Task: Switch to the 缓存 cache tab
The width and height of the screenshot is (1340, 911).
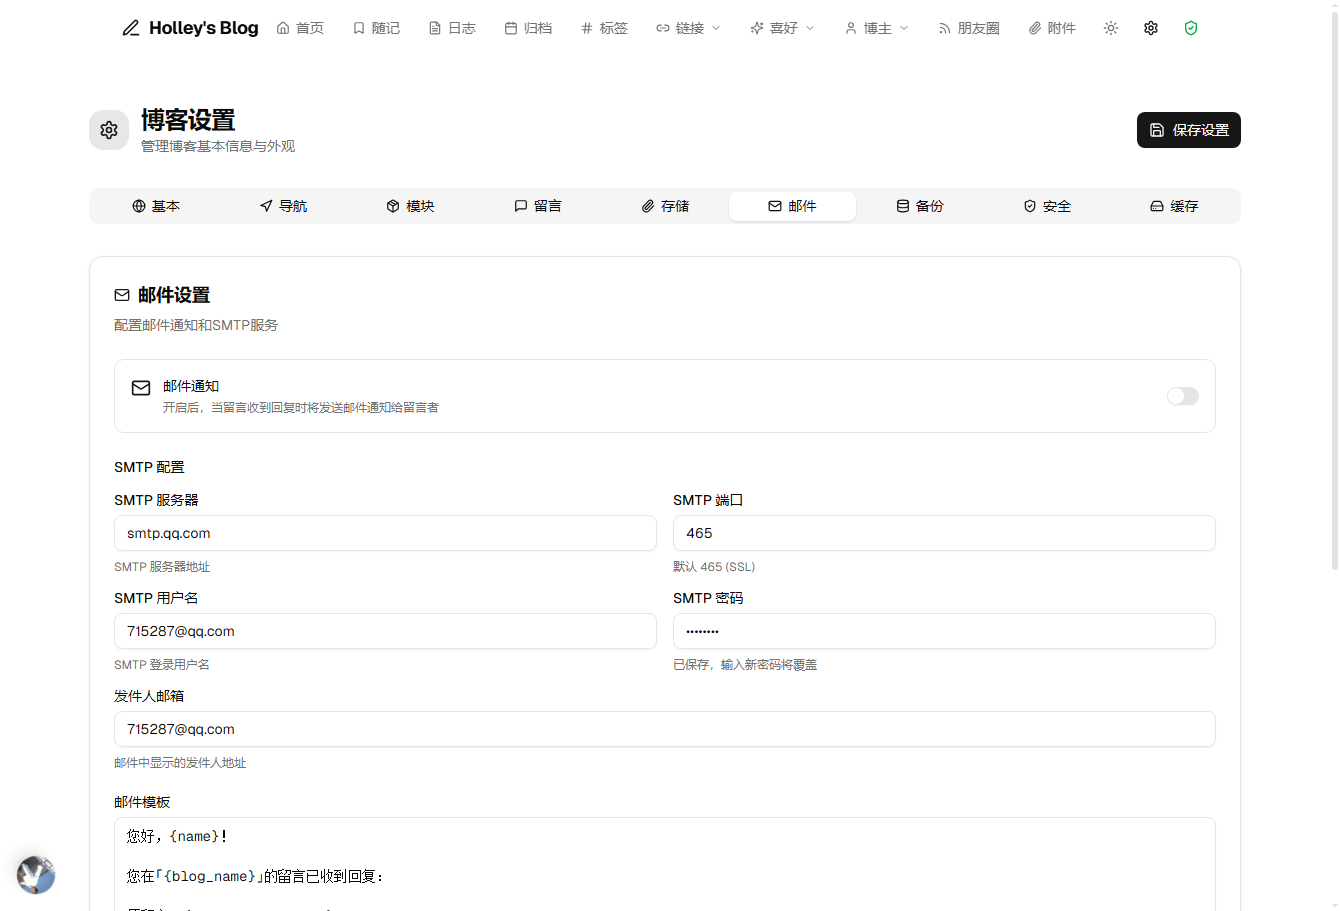Action: pyautogui.click(x=1174, y=206)
